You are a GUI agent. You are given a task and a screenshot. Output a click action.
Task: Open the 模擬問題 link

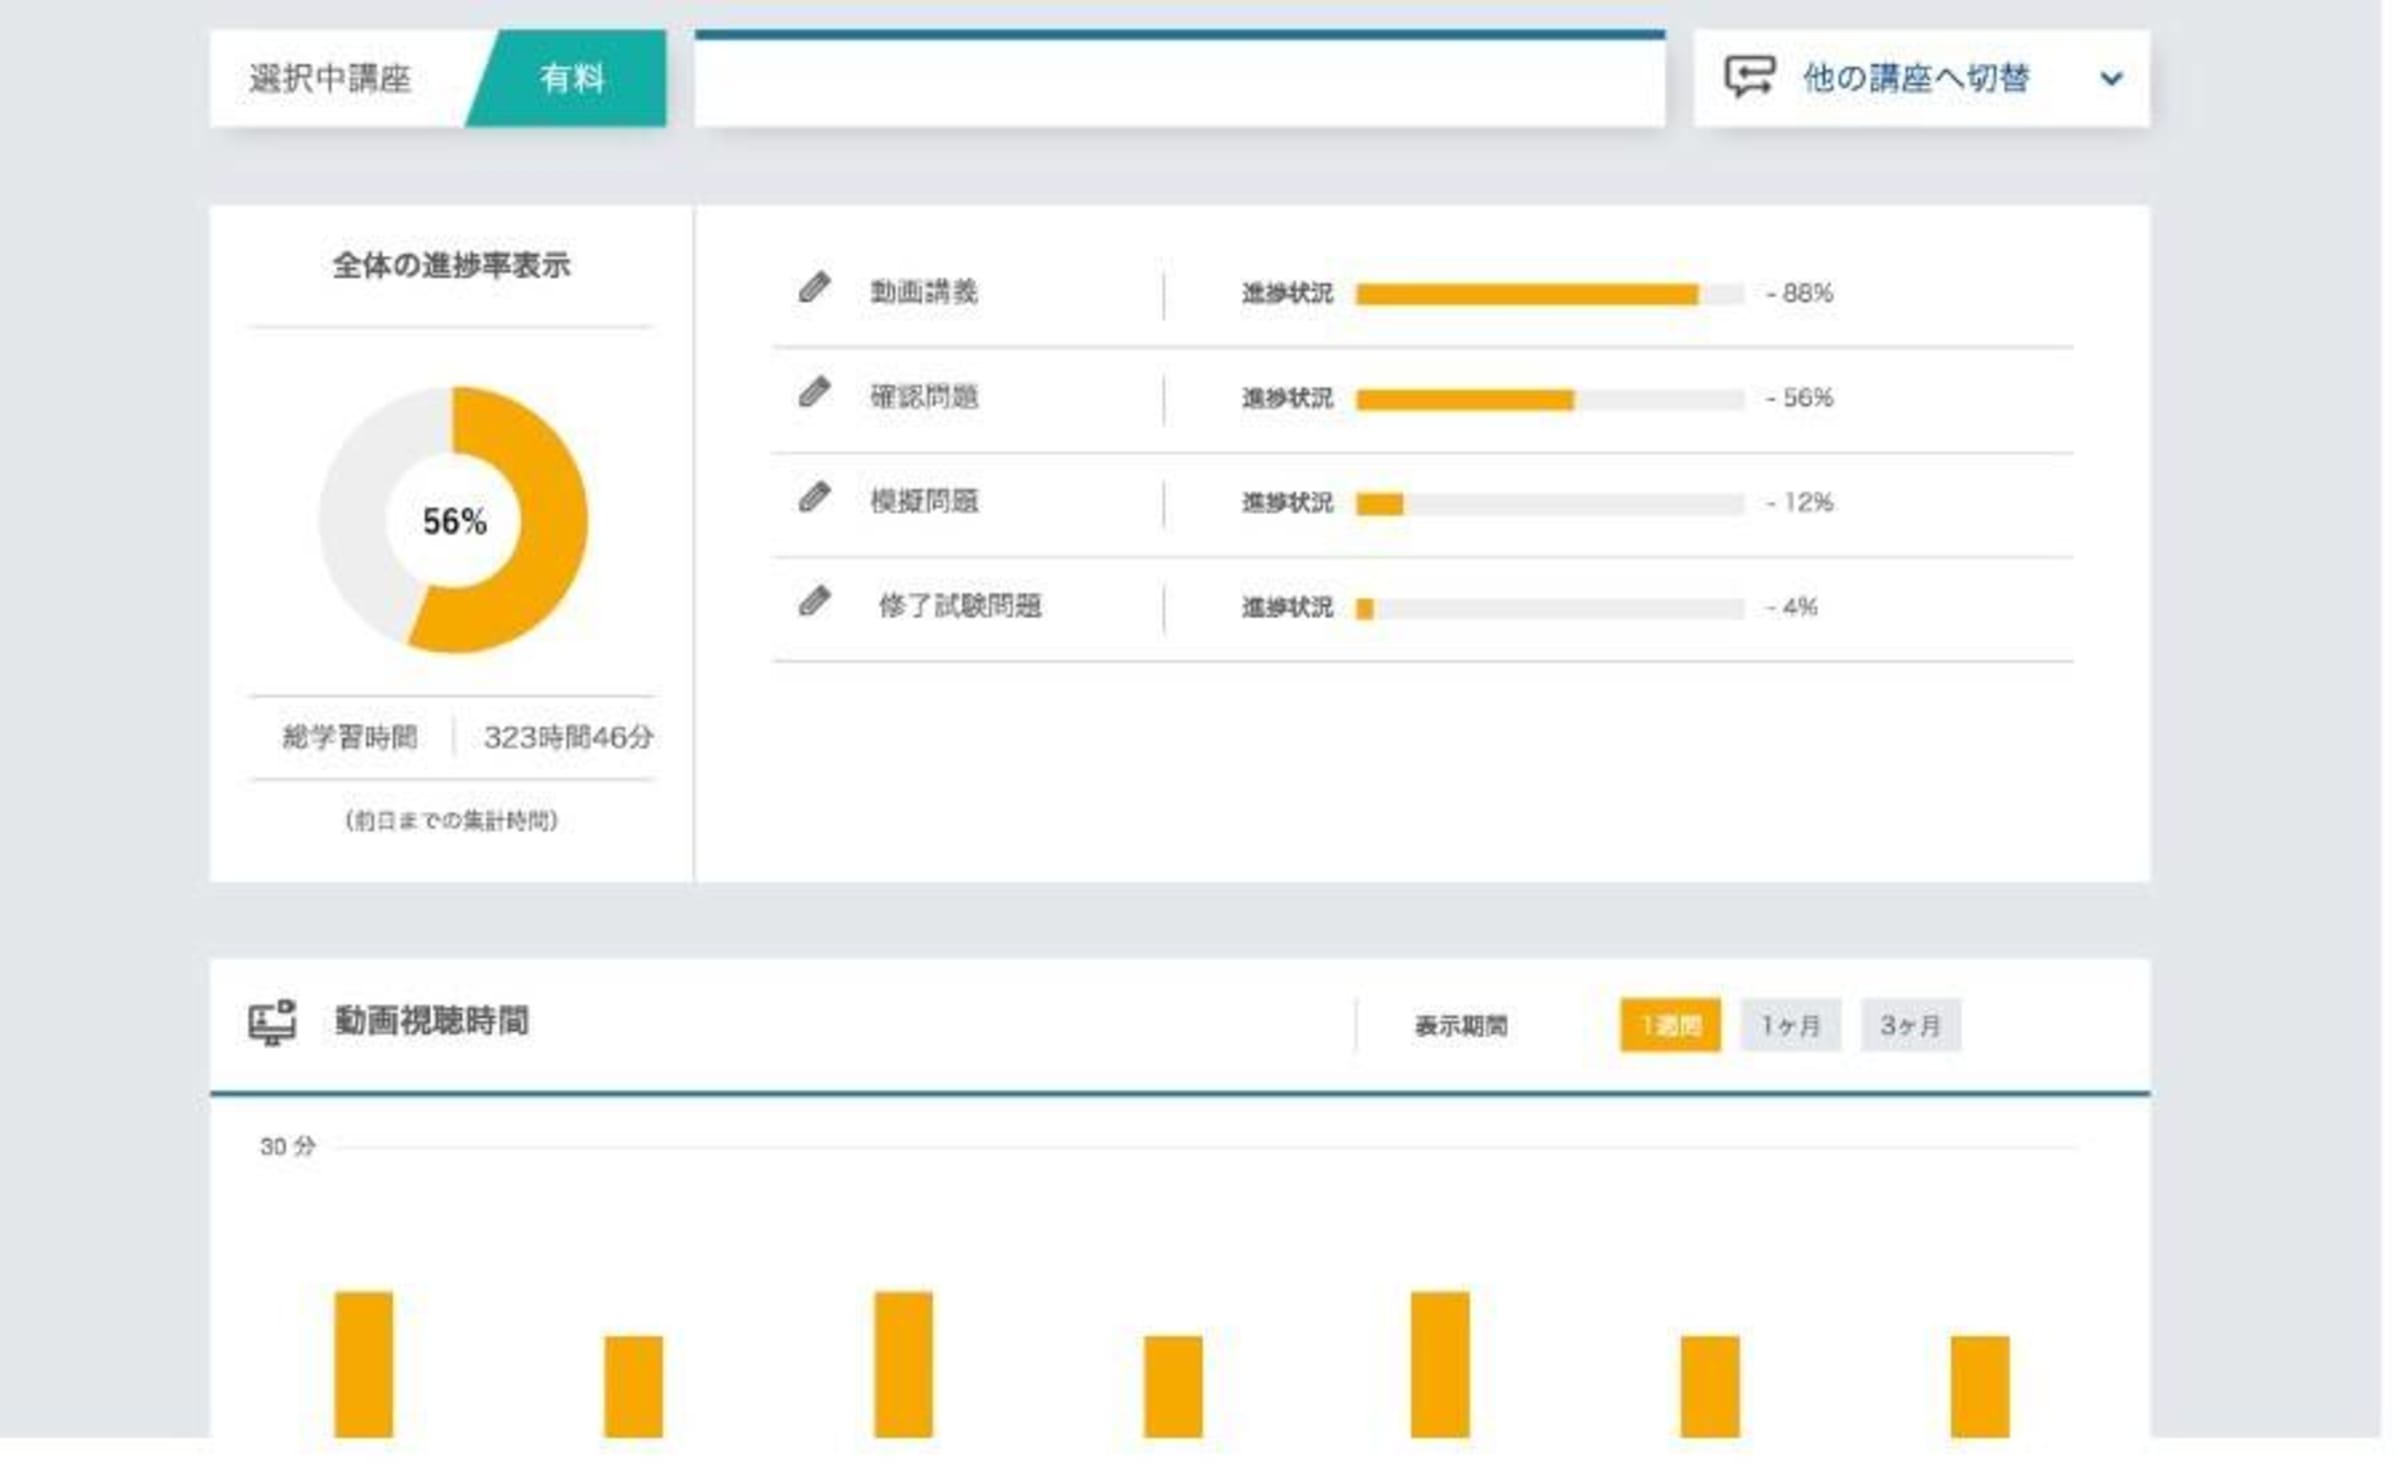pos(923,502)
